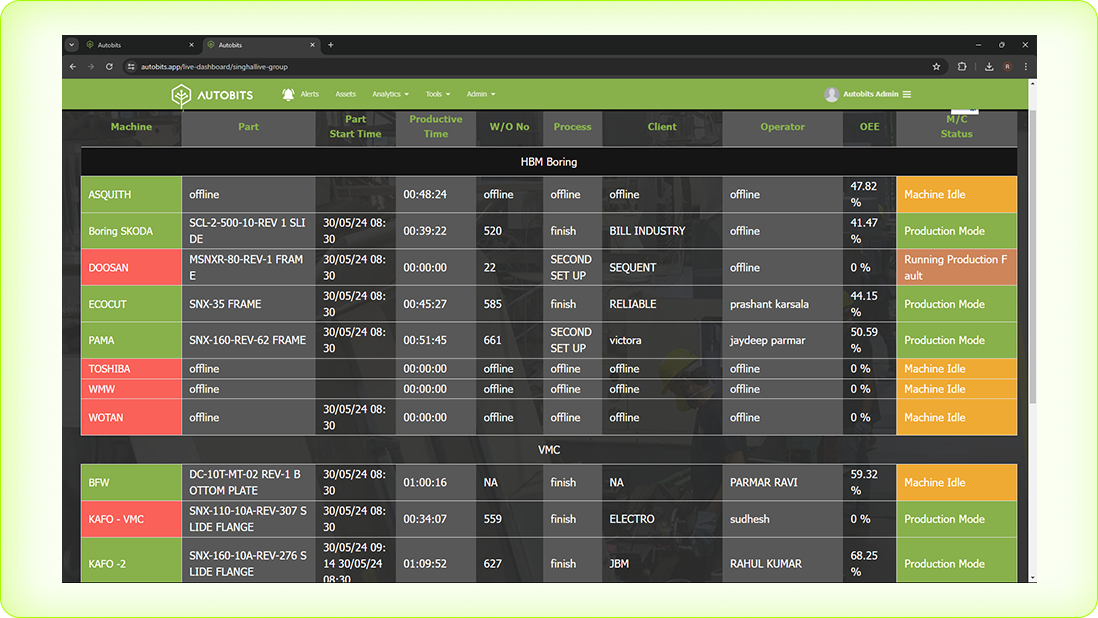The image size is (1098, 618).
Task: Click the operator name RAHUL KUMAR
Action: (765, 563)
